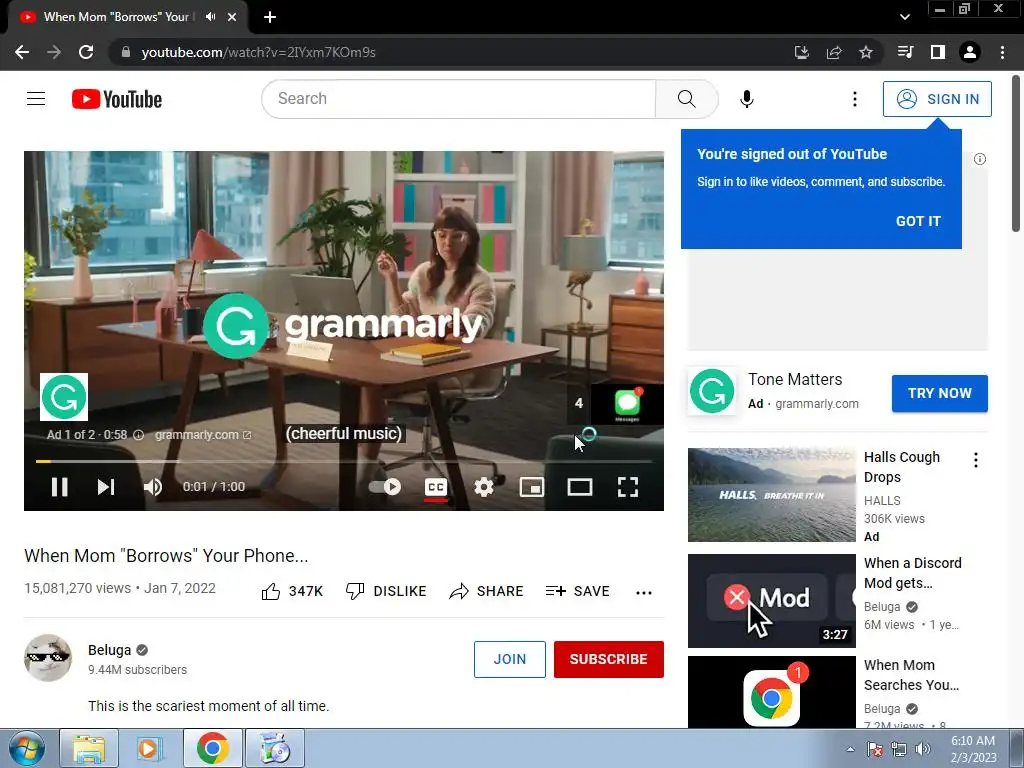This screenshot has width=1024, height=768.
Task: Start voice search with microphone icon
Action: pos(746,99)
